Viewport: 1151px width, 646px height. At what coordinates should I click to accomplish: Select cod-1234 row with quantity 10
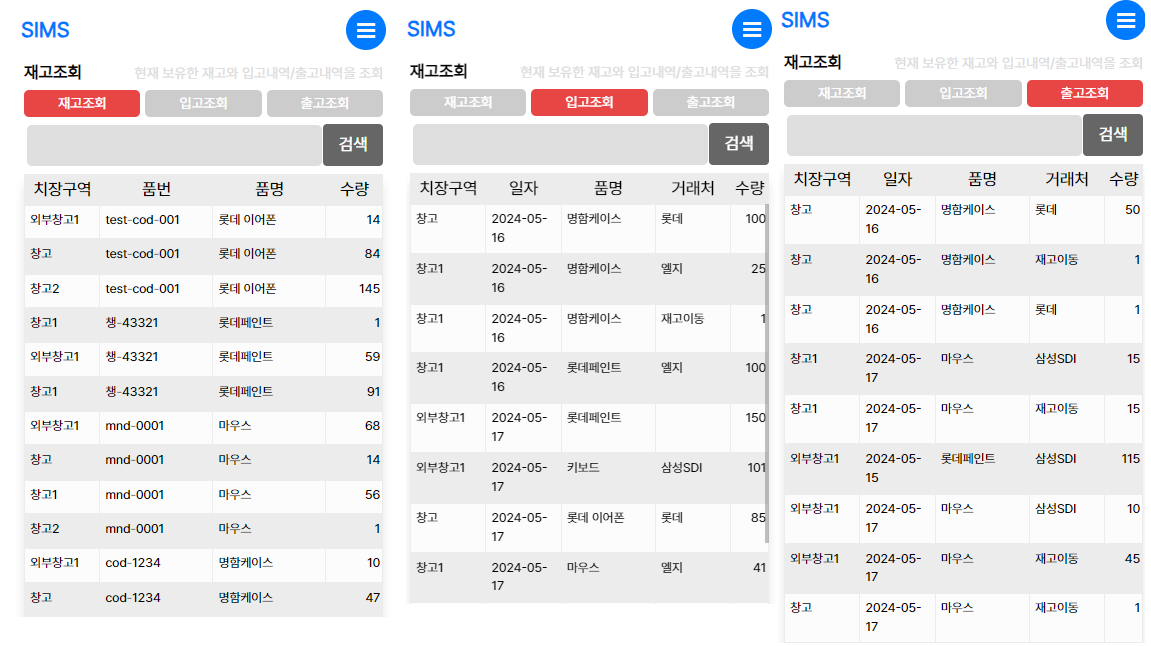[203, 563]
